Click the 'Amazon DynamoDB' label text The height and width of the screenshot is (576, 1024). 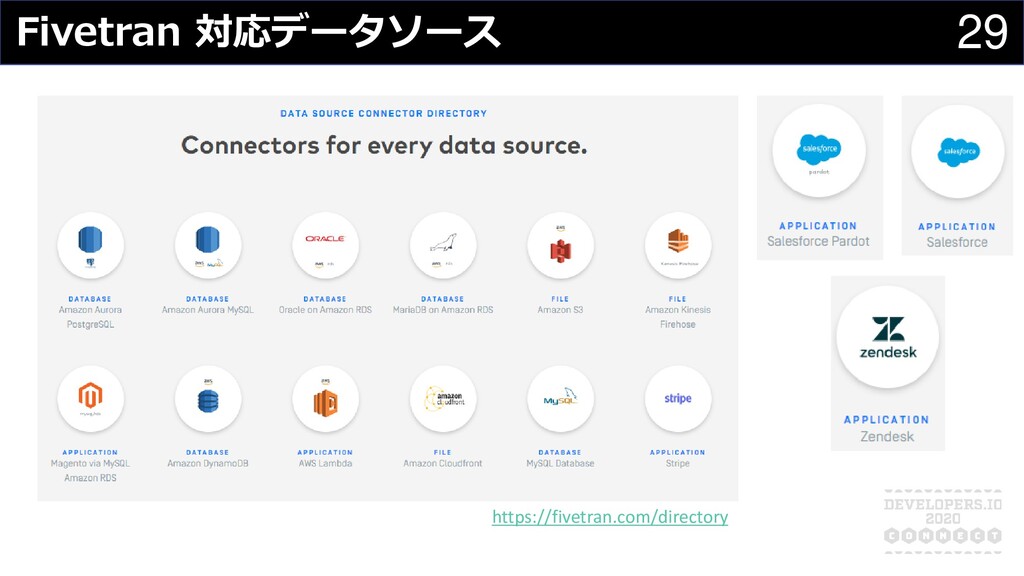(x=208, y=464)
